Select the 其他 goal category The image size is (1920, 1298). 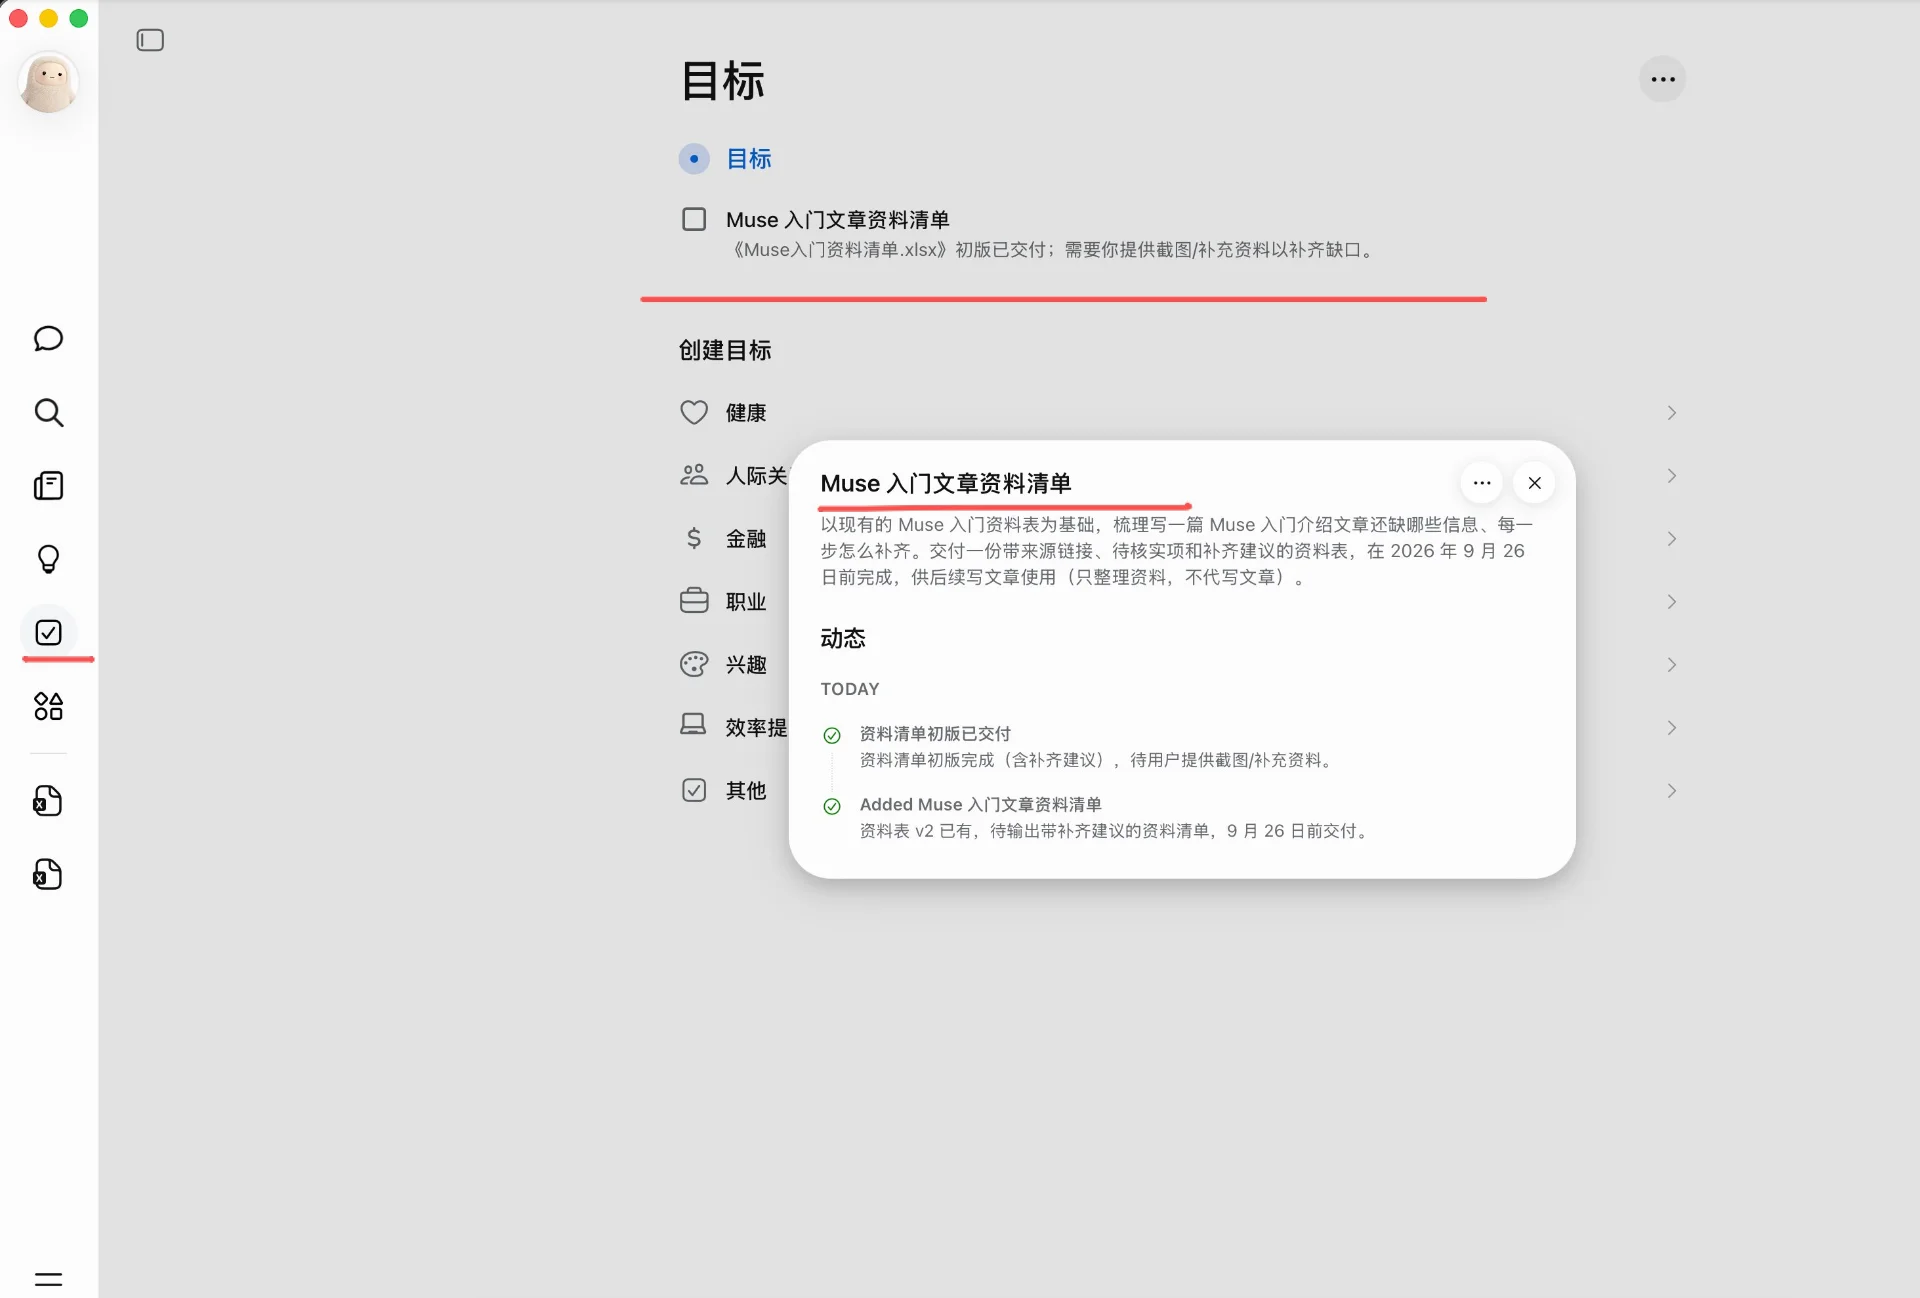click(746, 790)
